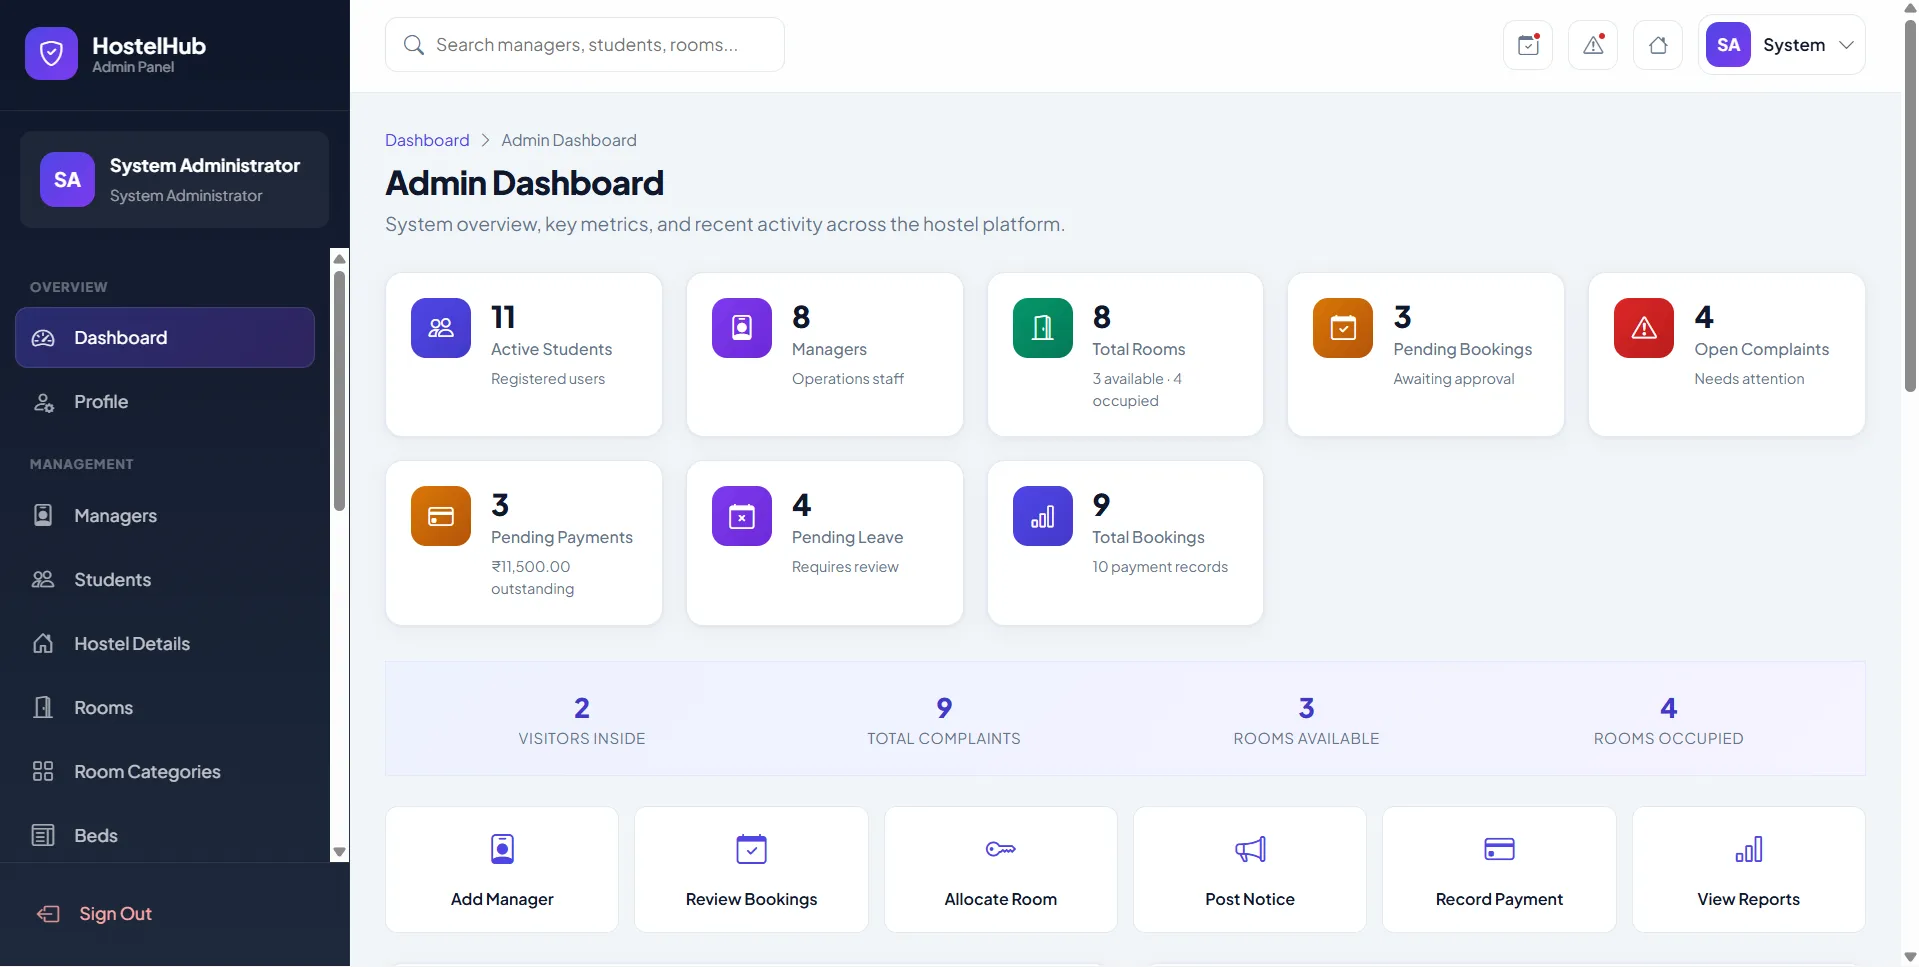1919x967 pixels.
Task: Open Students in the sidebar
Action: [x=165, y=580]
